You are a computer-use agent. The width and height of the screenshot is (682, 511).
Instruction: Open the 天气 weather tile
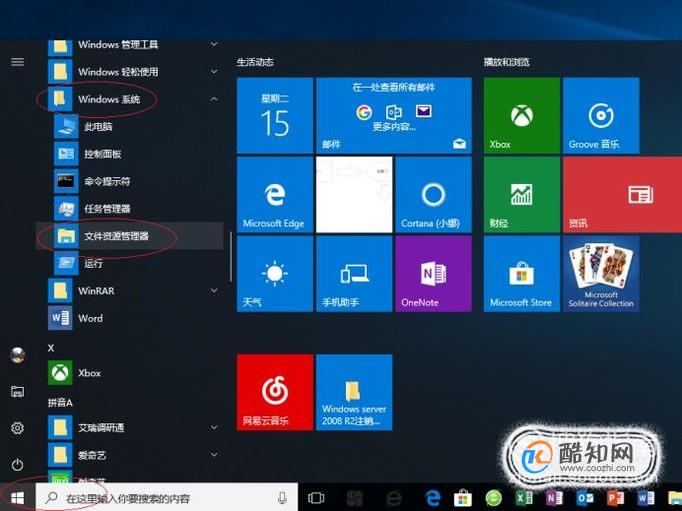[274, 274]
